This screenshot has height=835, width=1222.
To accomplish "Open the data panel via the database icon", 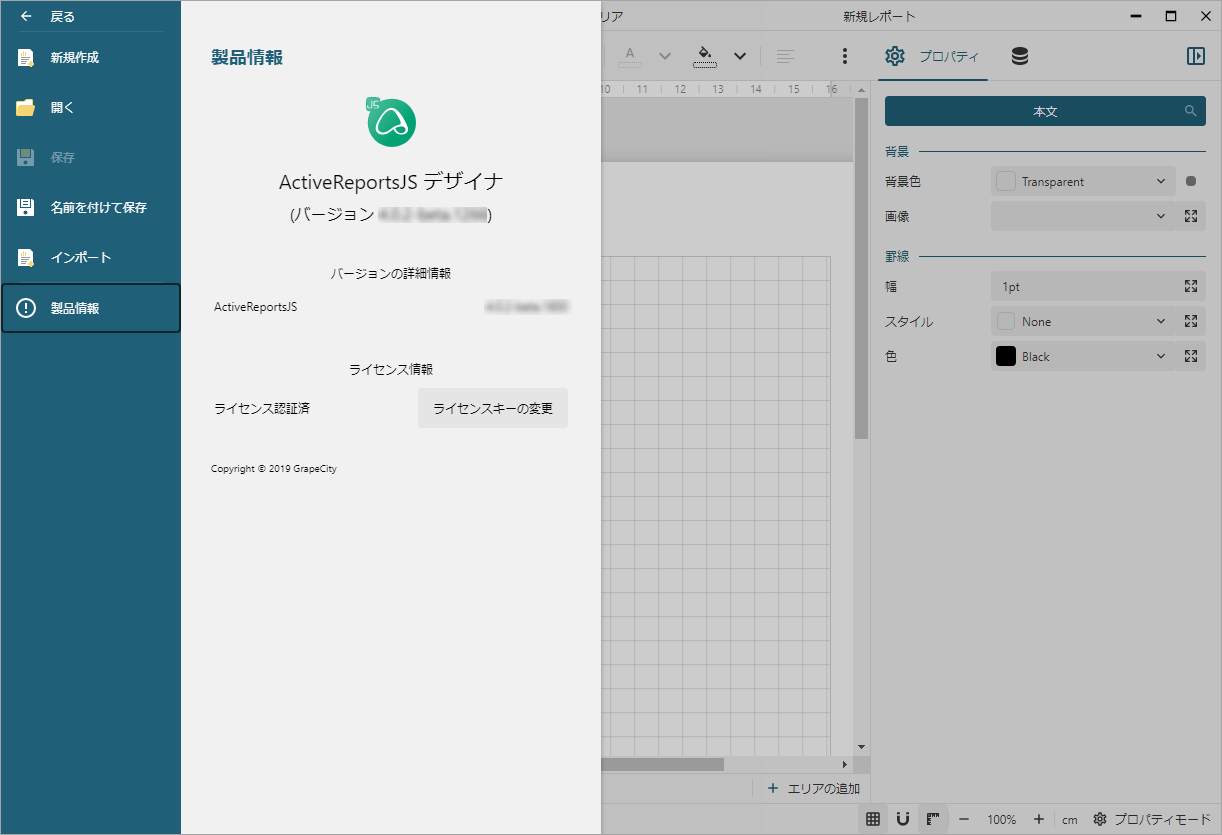I will 1019,56.
